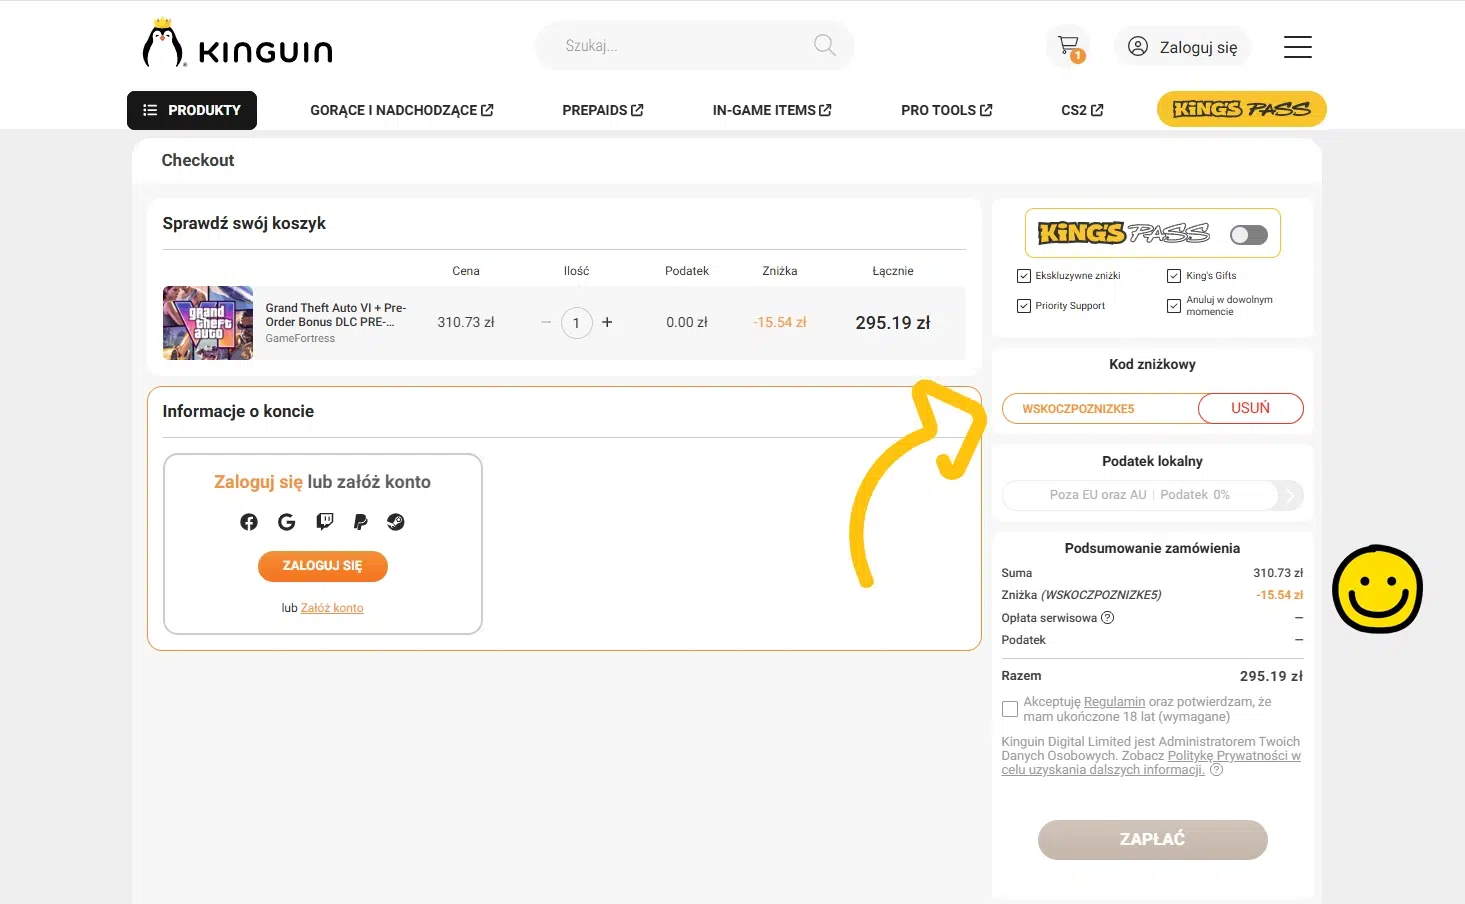Log in with the PayPal icon
1465x904 pixels.
pos(361,522)
